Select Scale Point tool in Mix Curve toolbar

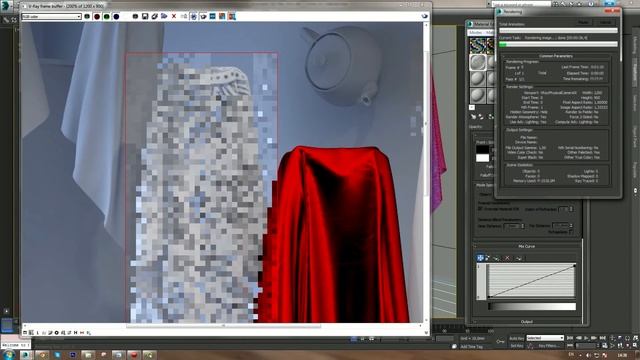click(x=489, y=258)
